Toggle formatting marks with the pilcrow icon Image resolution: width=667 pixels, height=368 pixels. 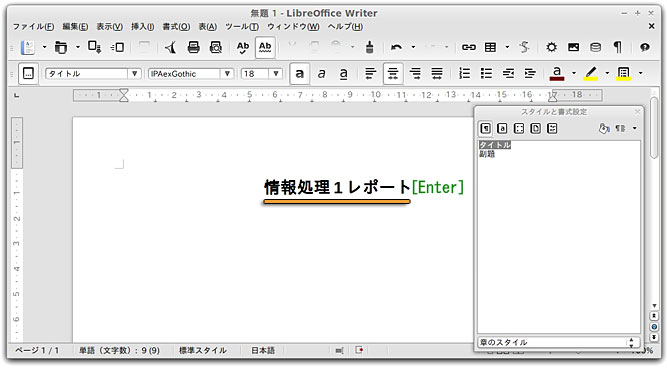coord(618,47)
